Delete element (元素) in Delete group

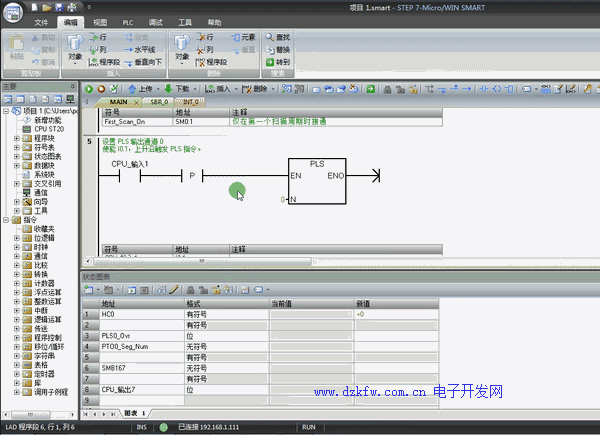point(243,37)
